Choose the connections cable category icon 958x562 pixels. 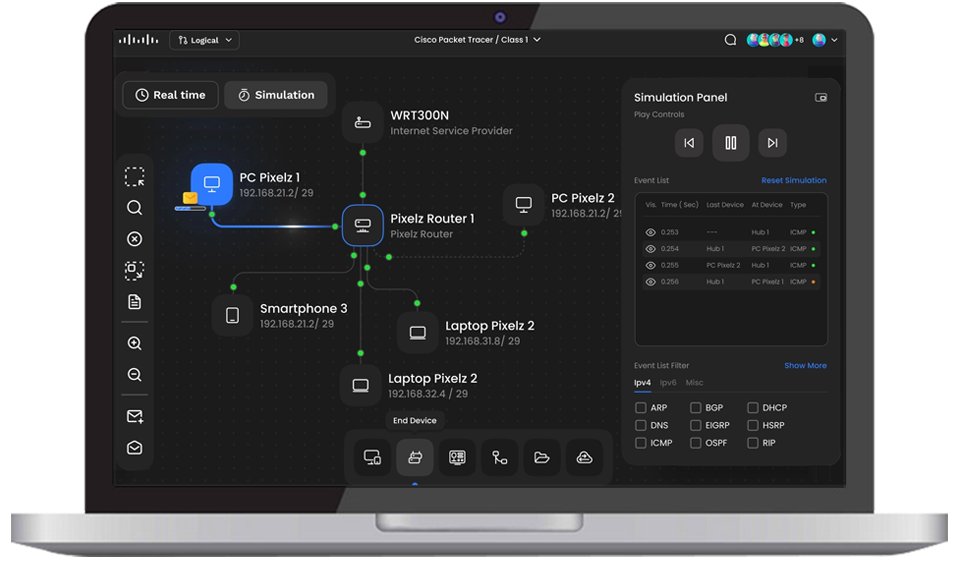click(500, 458)
